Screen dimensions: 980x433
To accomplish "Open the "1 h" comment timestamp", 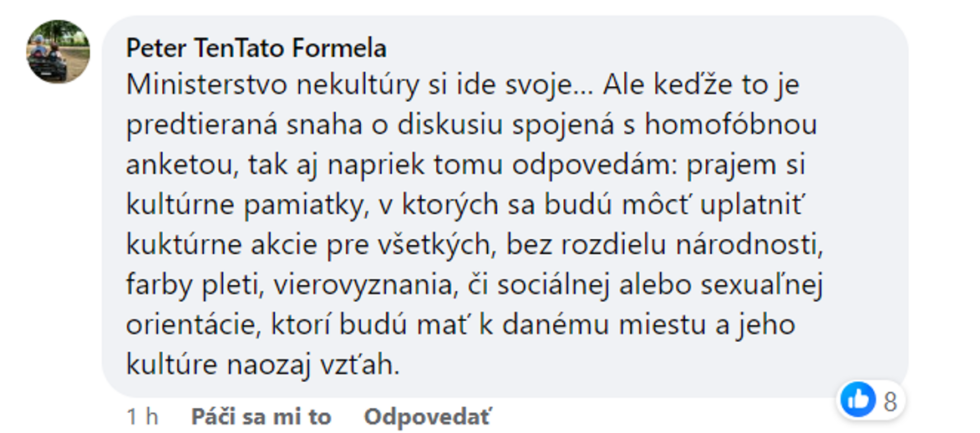I will pos(141,416).
